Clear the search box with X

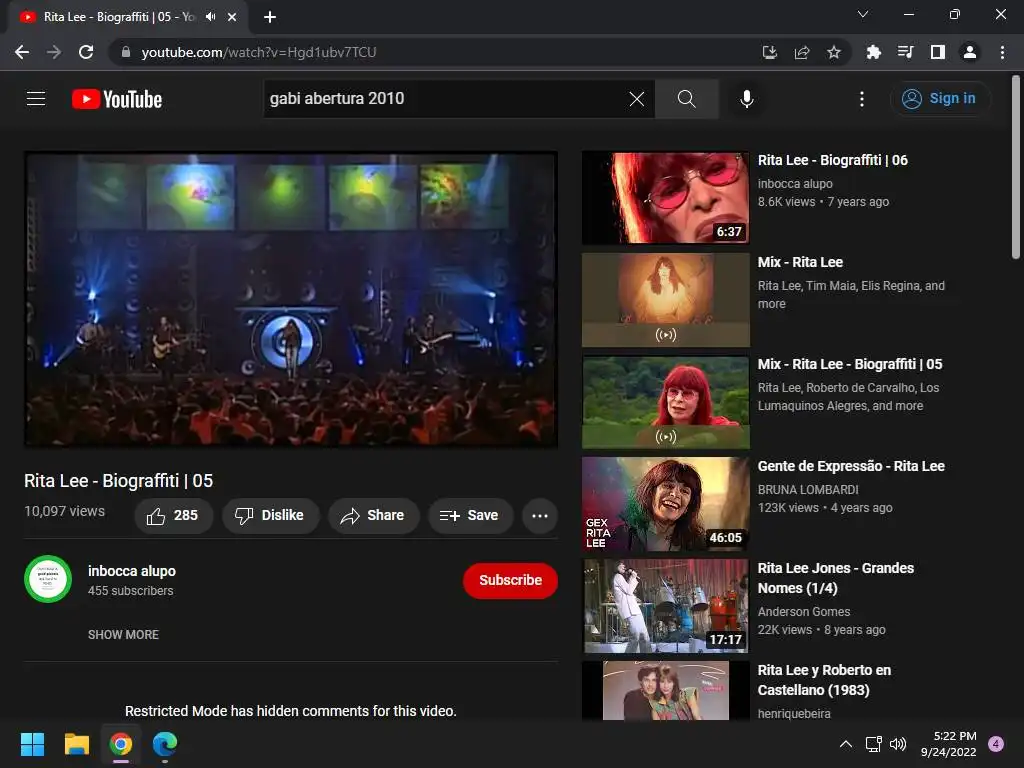pyautogui.click(x=636, y=99)
